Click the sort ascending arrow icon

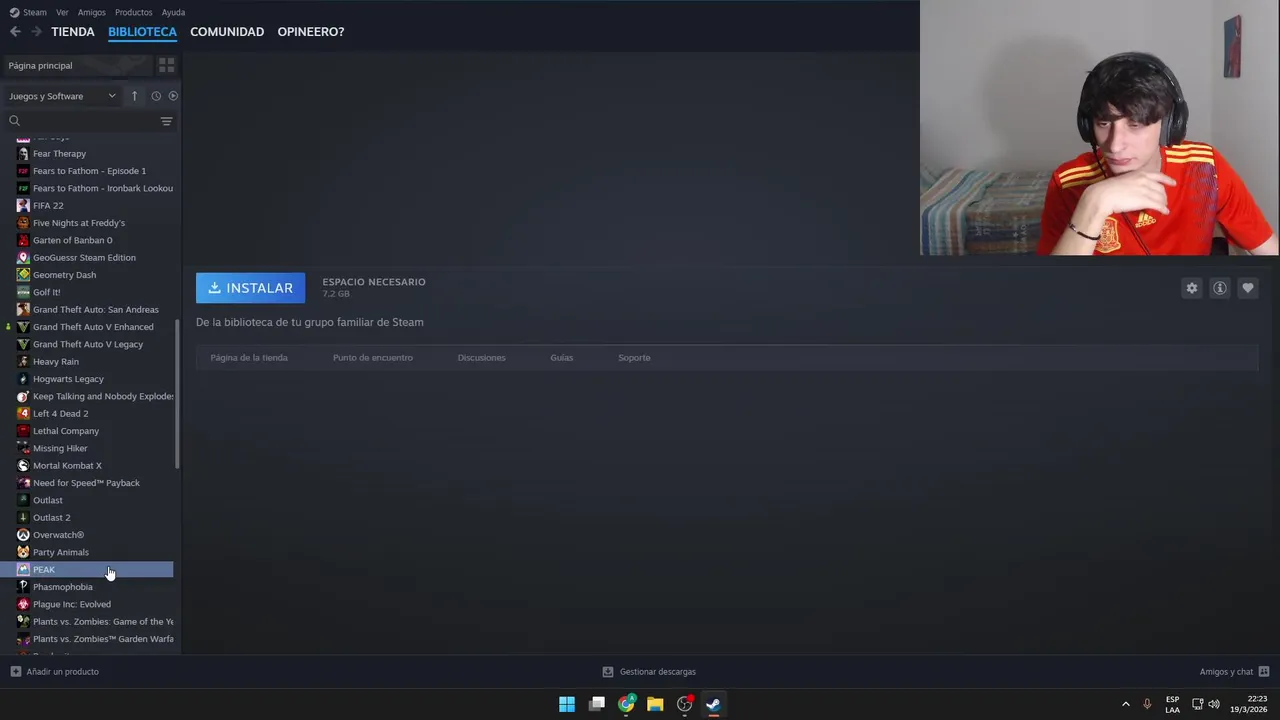134,96
